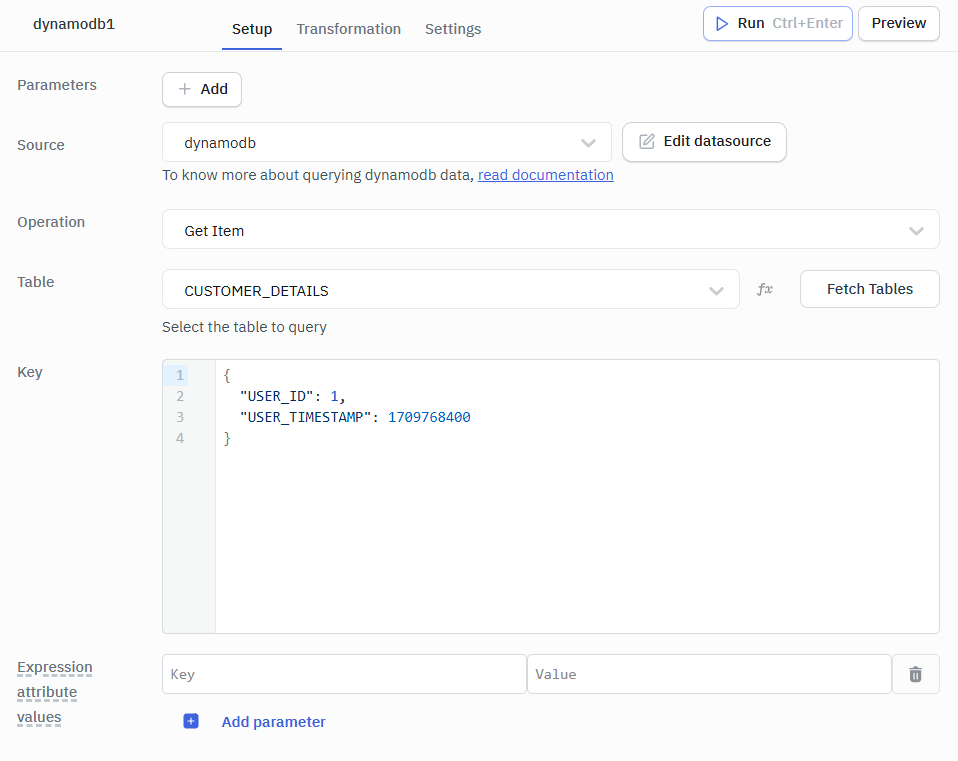
Task: Click the fx expression icon beside Table
Action: [764, 289]
